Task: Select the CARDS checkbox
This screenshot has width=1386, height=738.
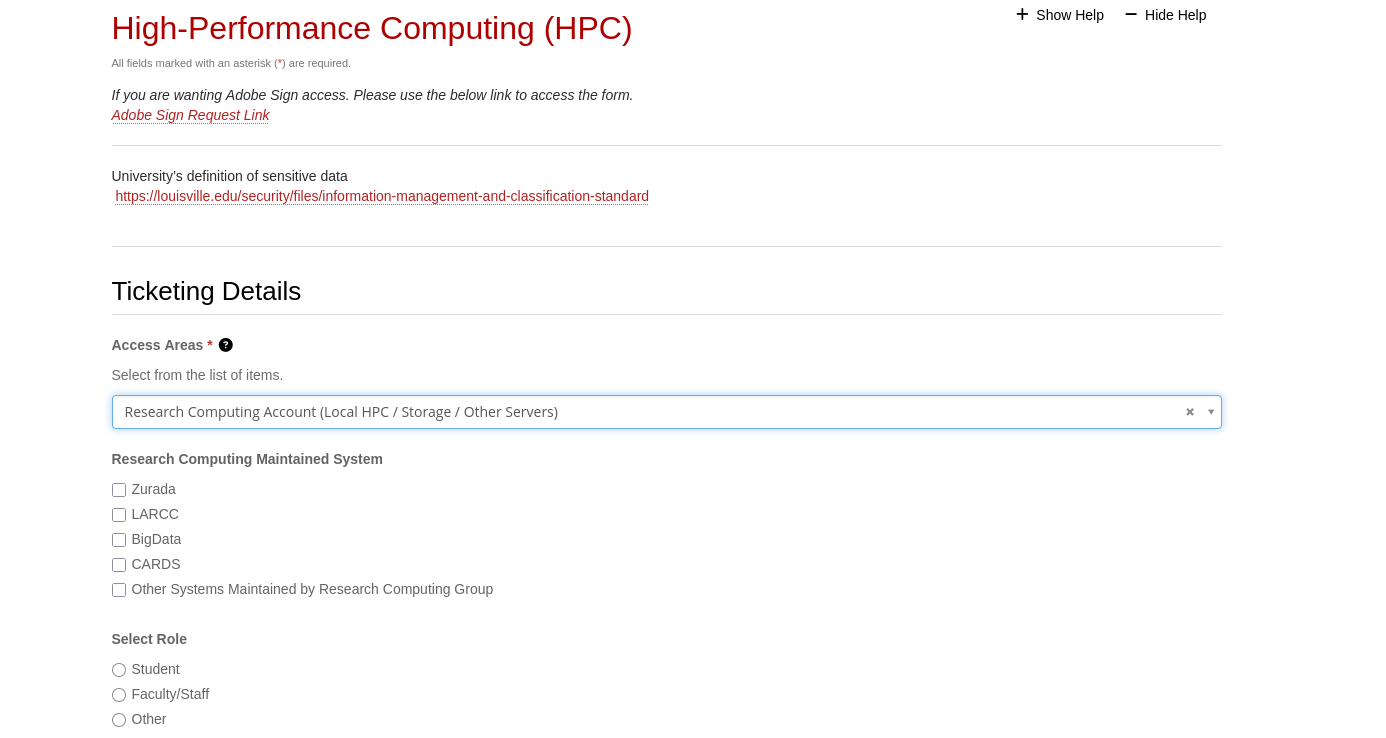Action: pos(119,565)
